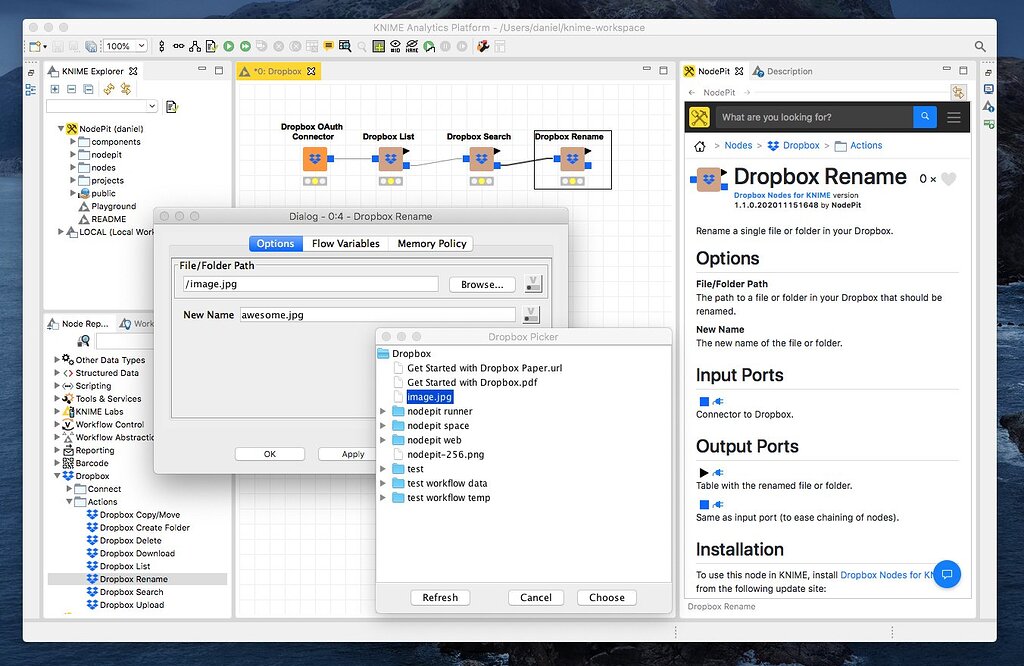The width and height of the screenshot is (1024, 666).
Task: Select nodepit-256.png in the Dropbox Picker
Action: (445, 454)
